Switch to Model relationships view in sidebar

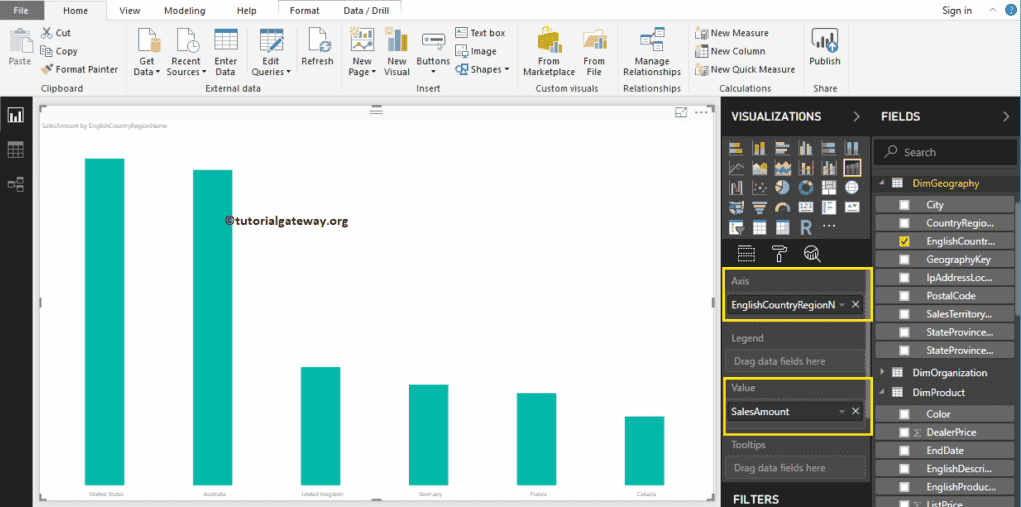(15, 185)
